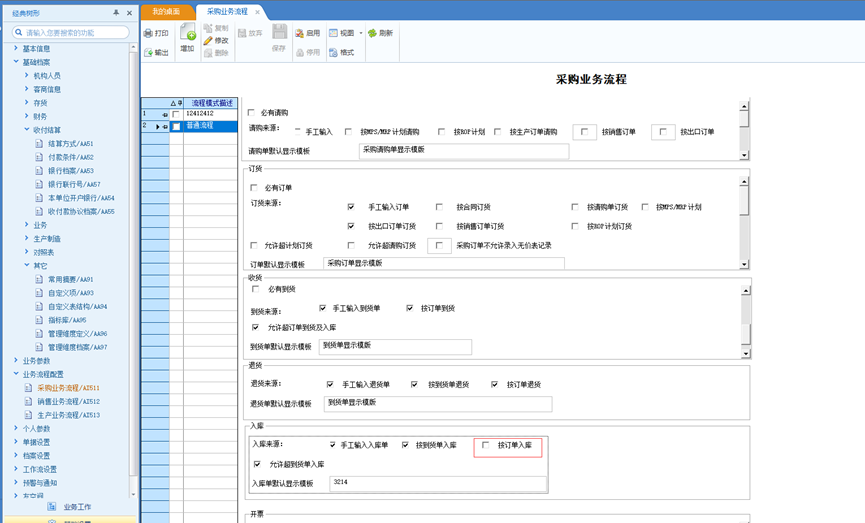
Task: Click the 打印 print icon in toolbar
Action: 148,33
